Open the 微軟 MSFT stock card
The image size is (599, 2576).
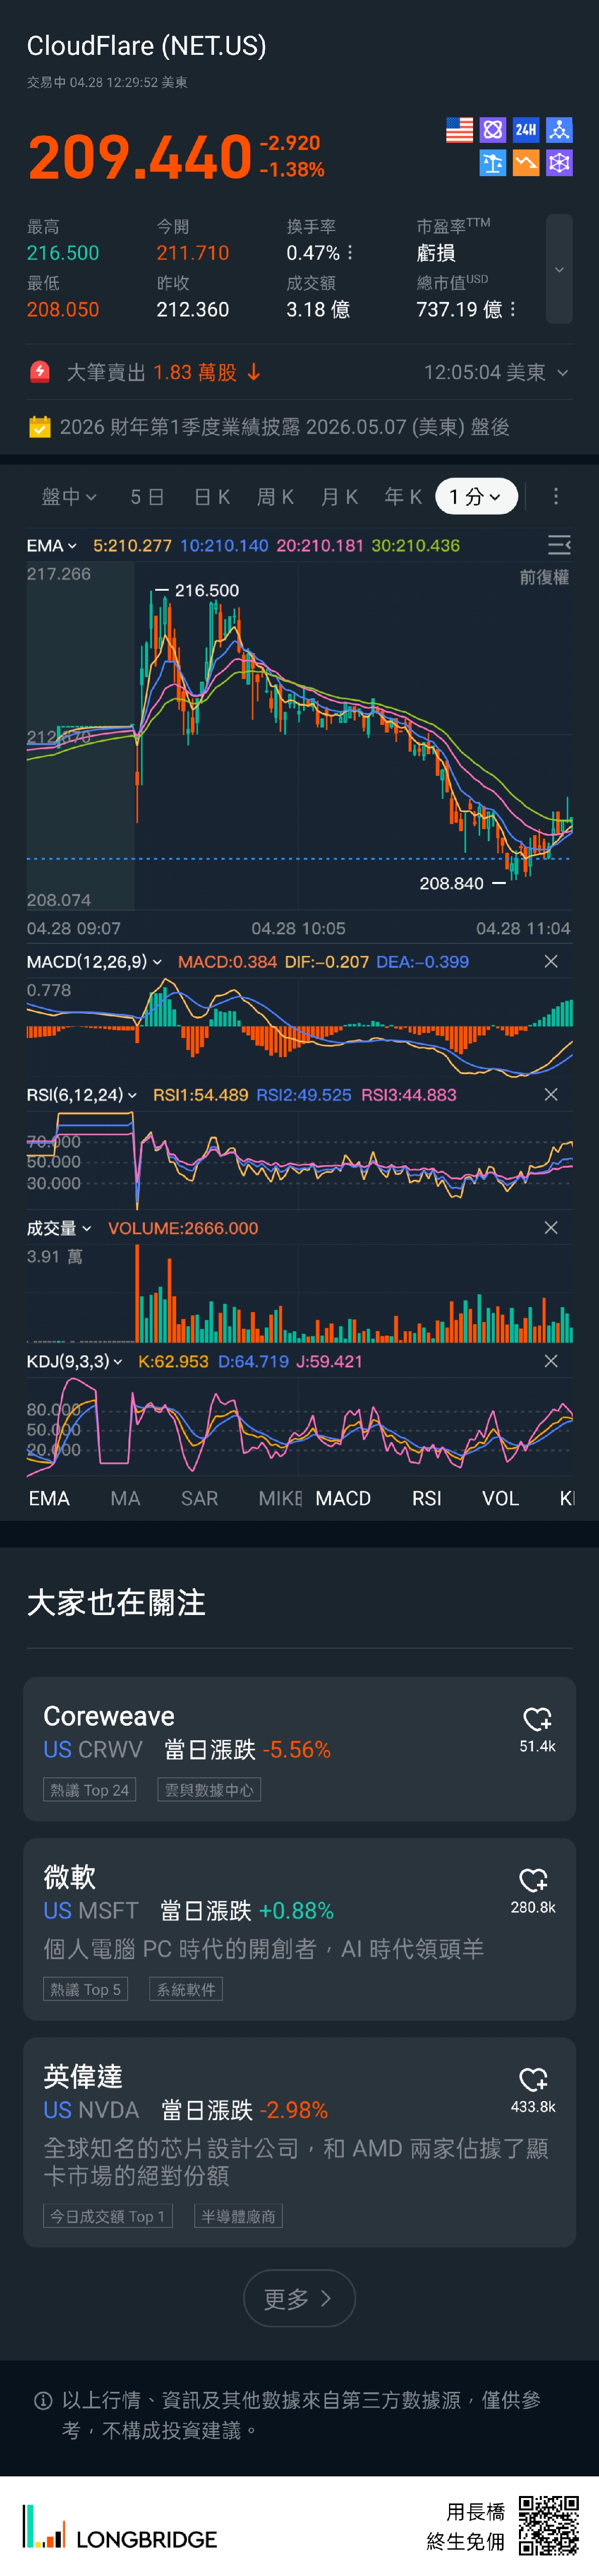pos(299,1929)
